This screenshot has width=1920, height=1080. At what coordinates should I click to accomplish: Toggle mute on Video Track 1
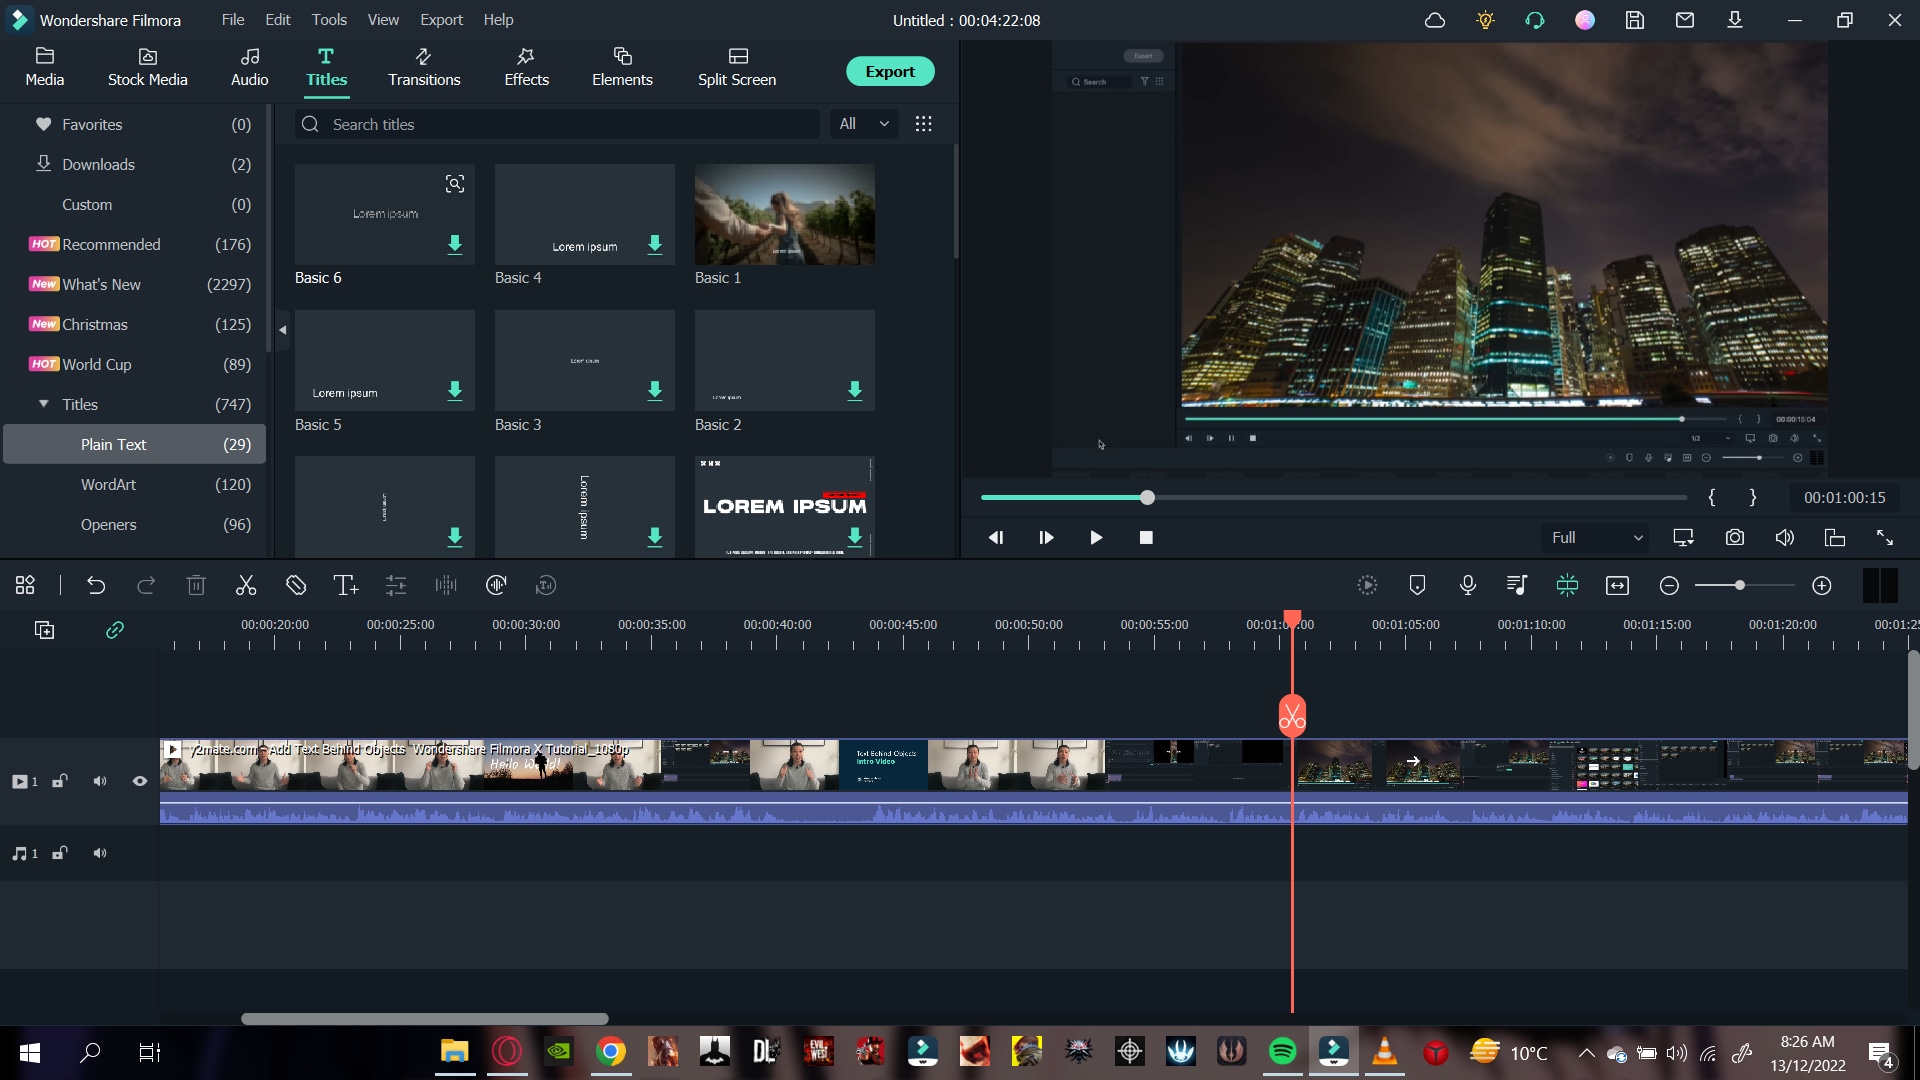click(x=99, y=781)
